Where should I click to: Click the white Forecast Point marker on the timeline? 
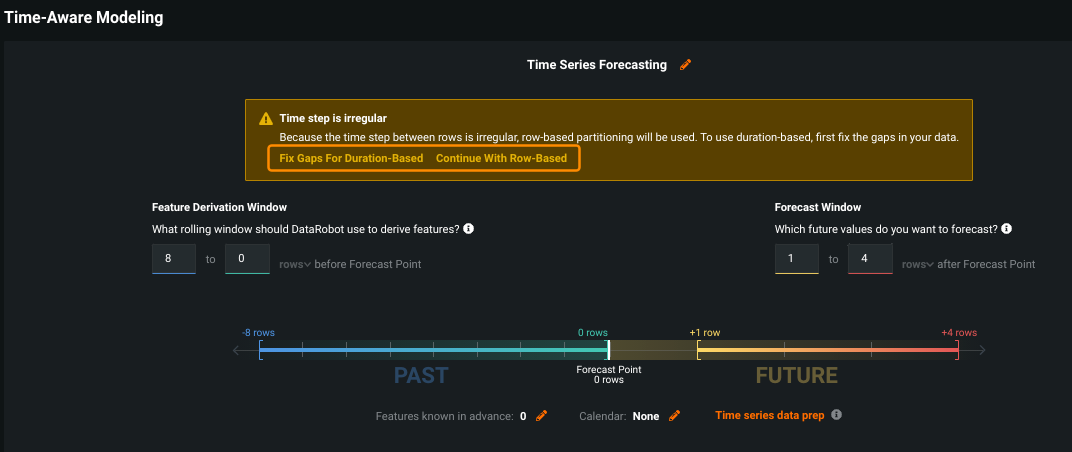[608, 350]
